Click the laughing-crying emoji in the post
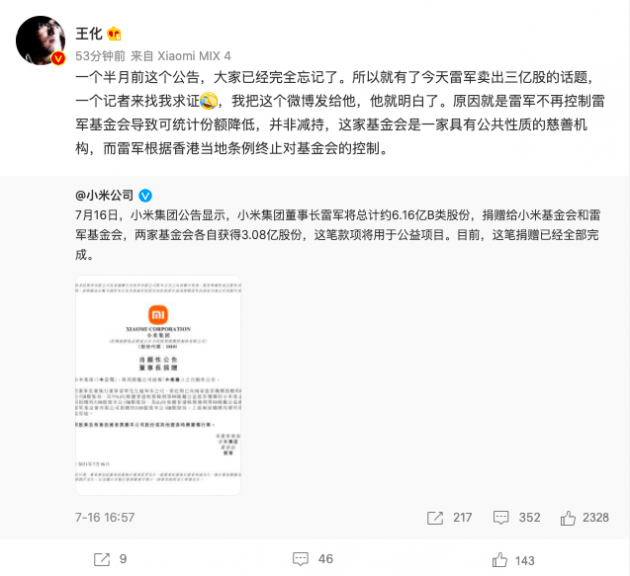 209,101
